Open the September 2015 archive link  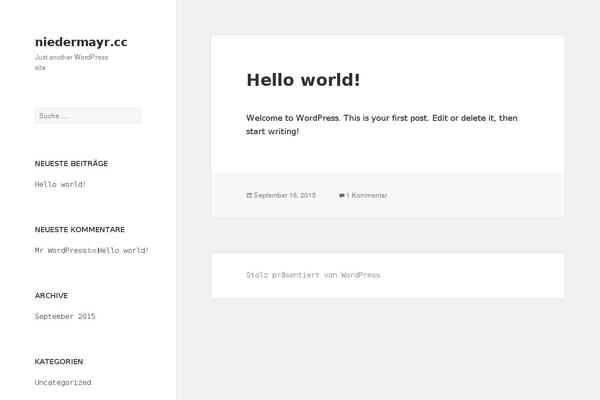[65, 316]
